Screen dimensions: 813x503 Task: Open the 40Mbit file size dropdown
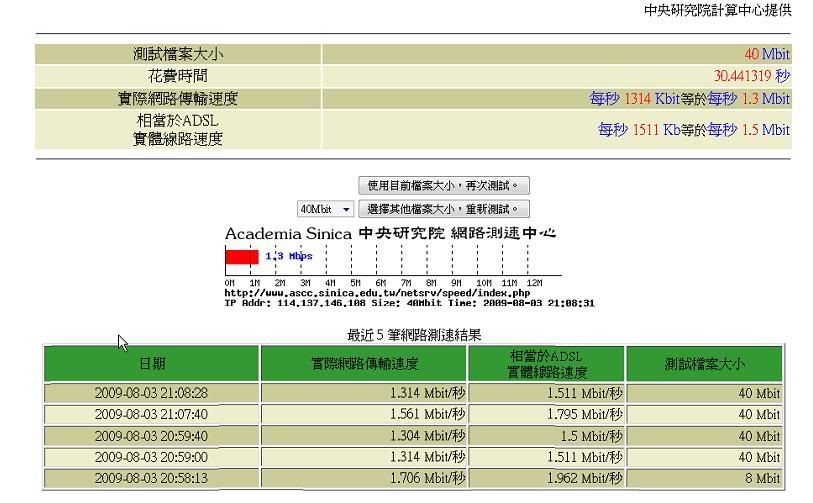click(x=326, y=209)
